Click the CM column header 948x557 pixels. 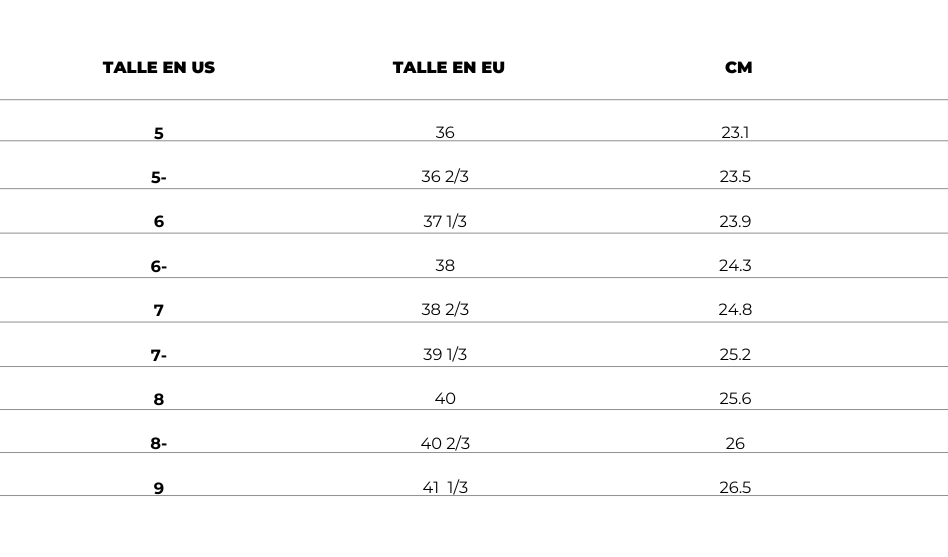738,67
